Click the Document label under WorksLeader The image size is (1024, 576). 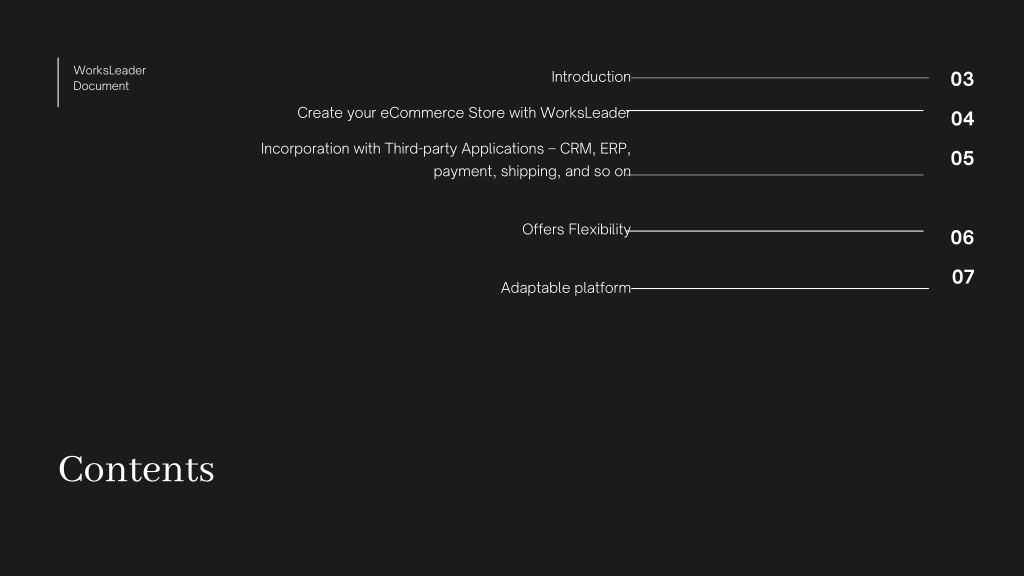[x=101, y=86]
